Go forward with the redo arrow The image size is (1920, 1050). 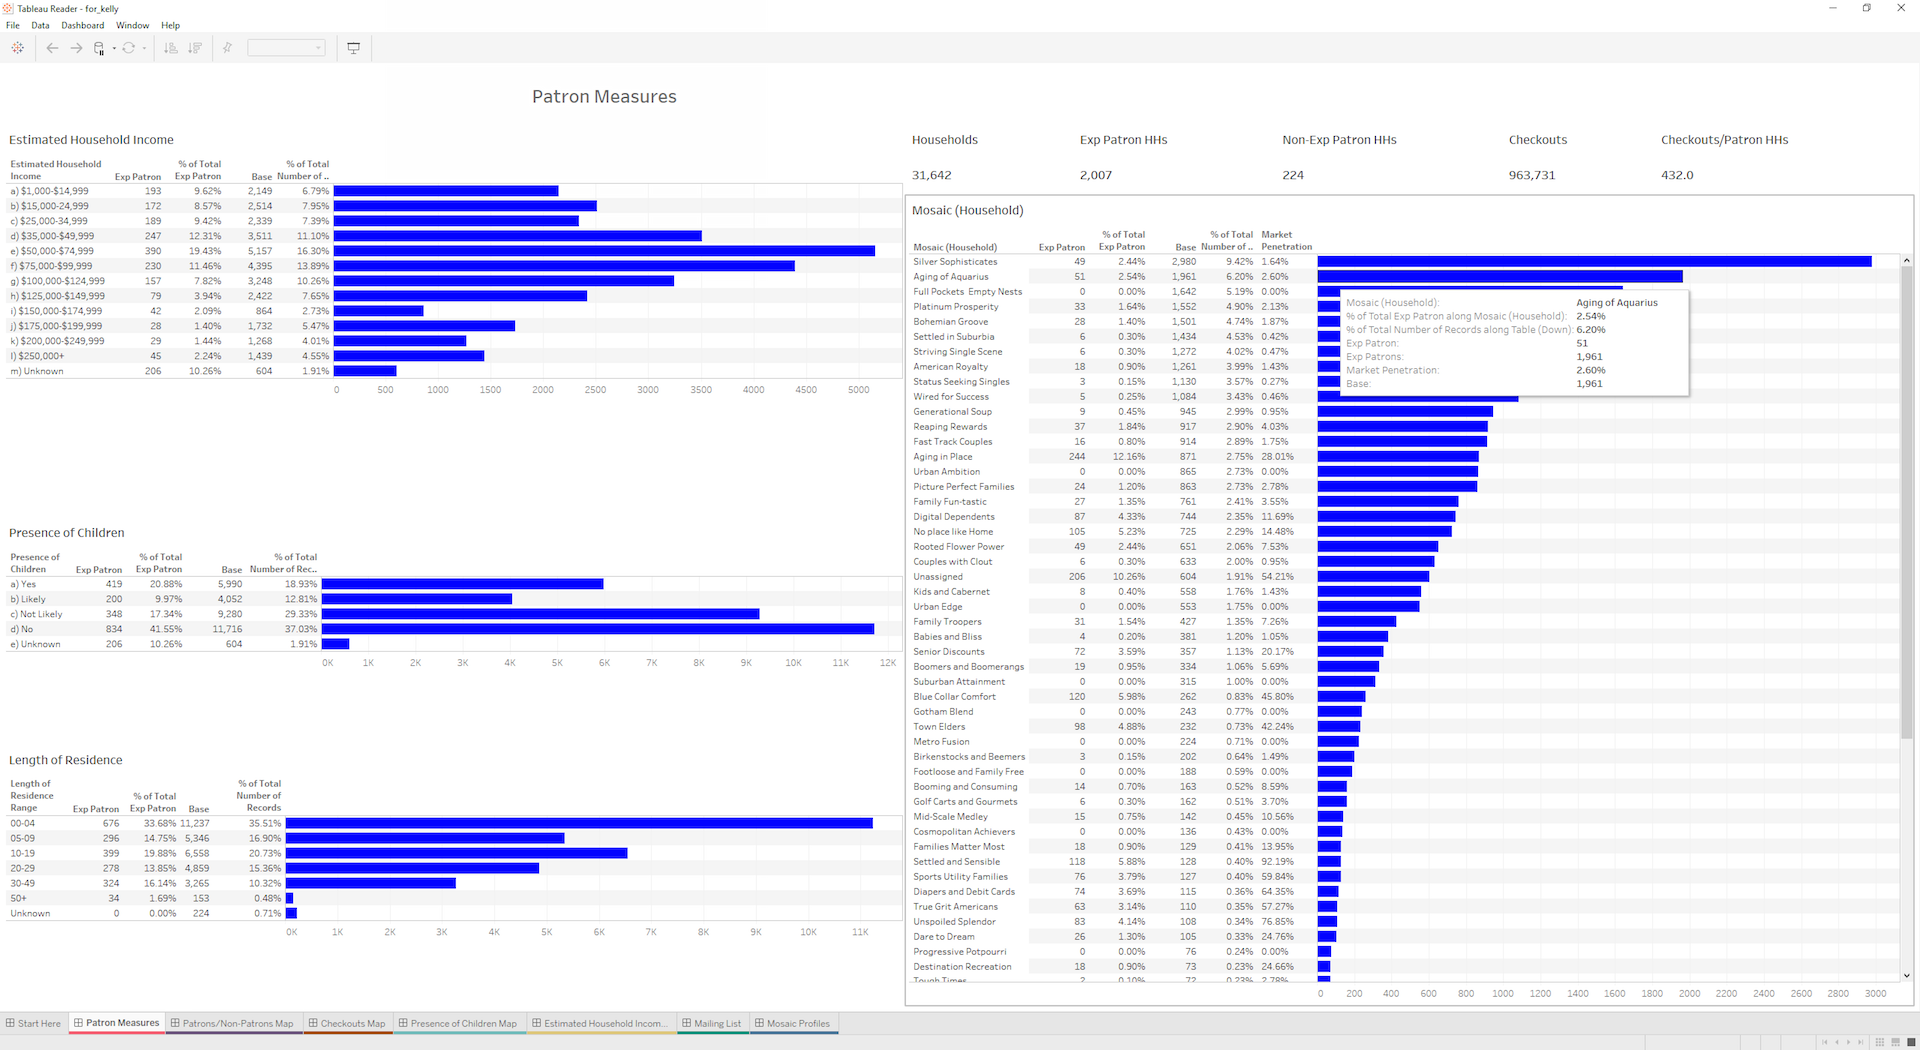tap(76, 48)
